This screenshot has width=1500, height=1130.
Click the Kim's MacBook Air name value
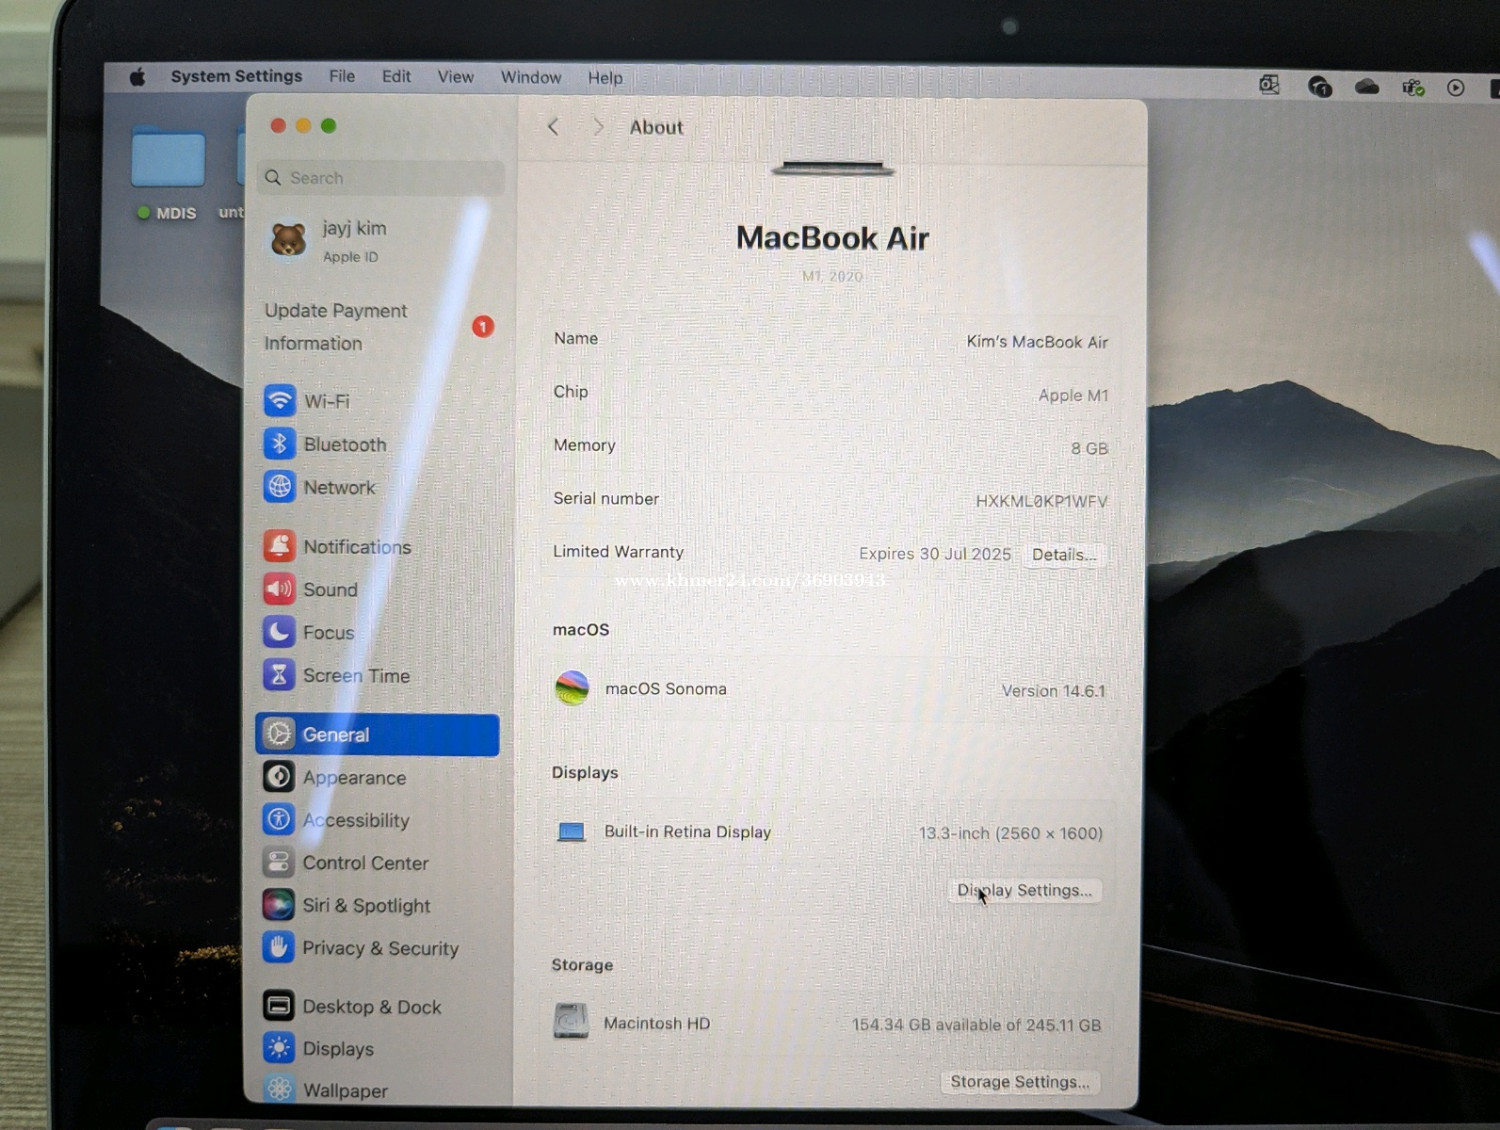[x=1037, y=342]
